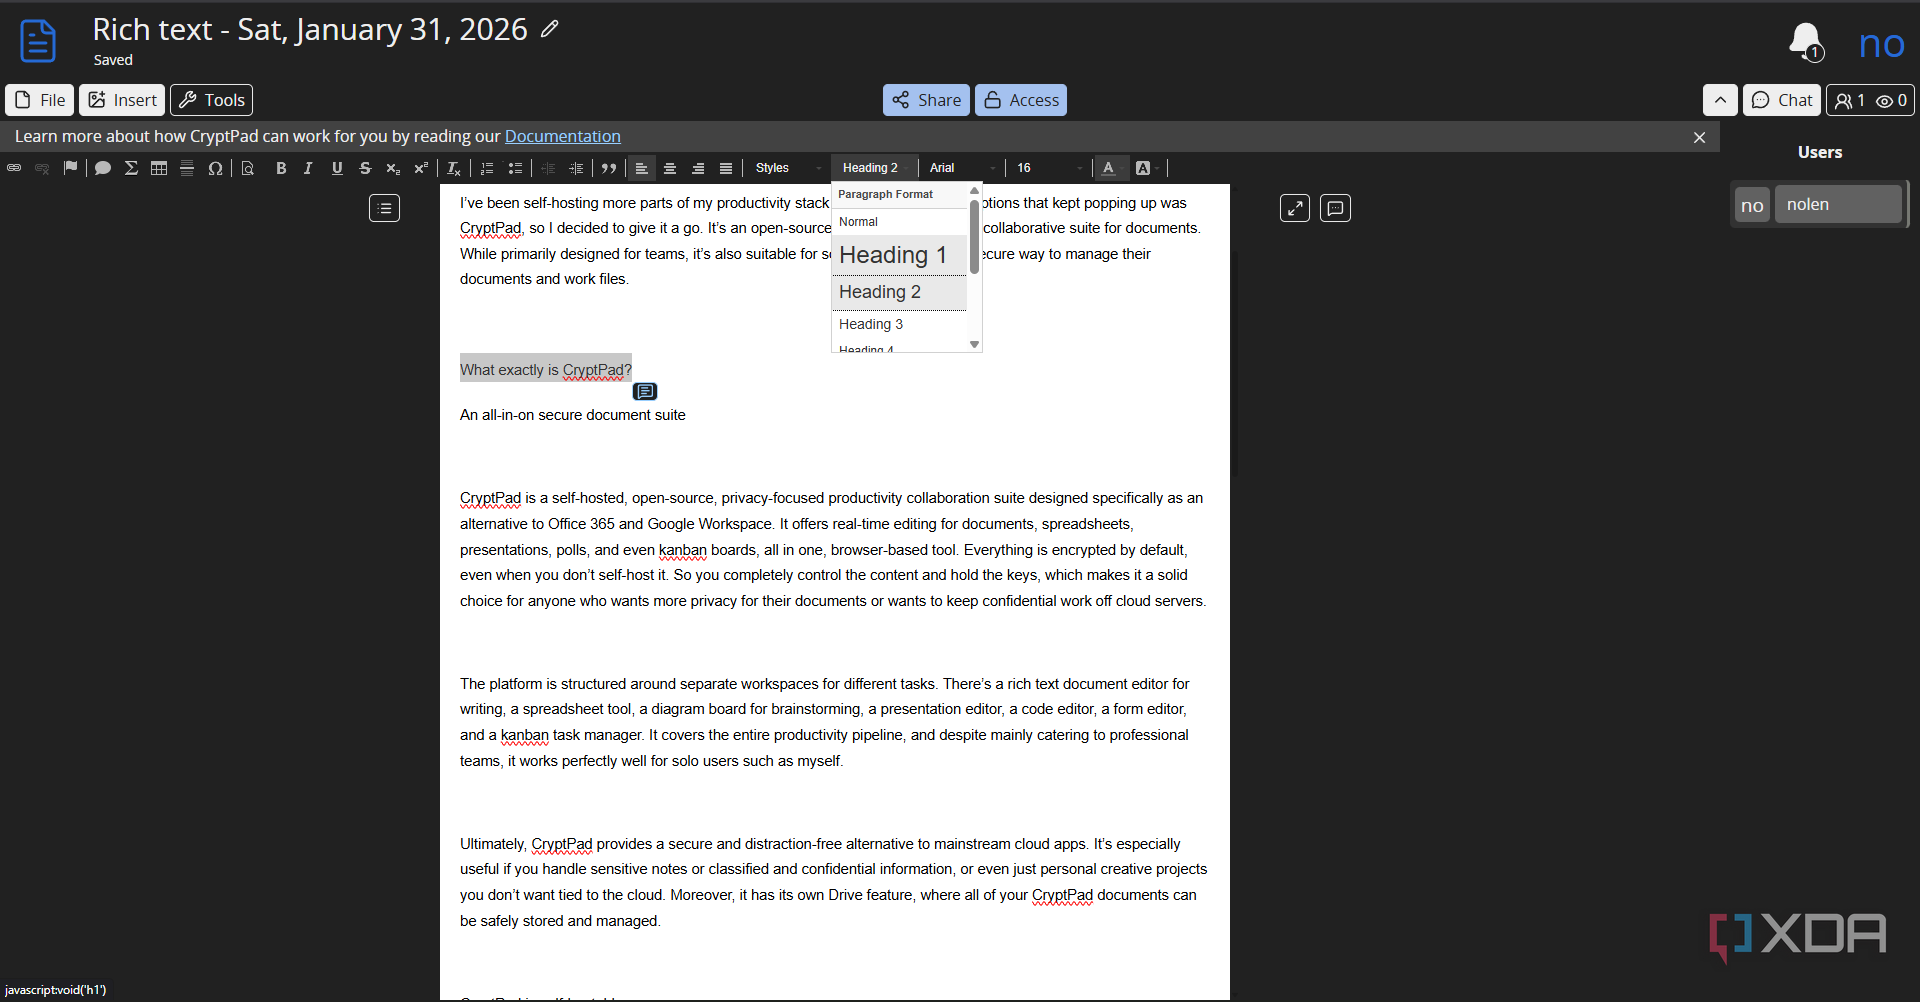Toggle italic formatting

309,168
